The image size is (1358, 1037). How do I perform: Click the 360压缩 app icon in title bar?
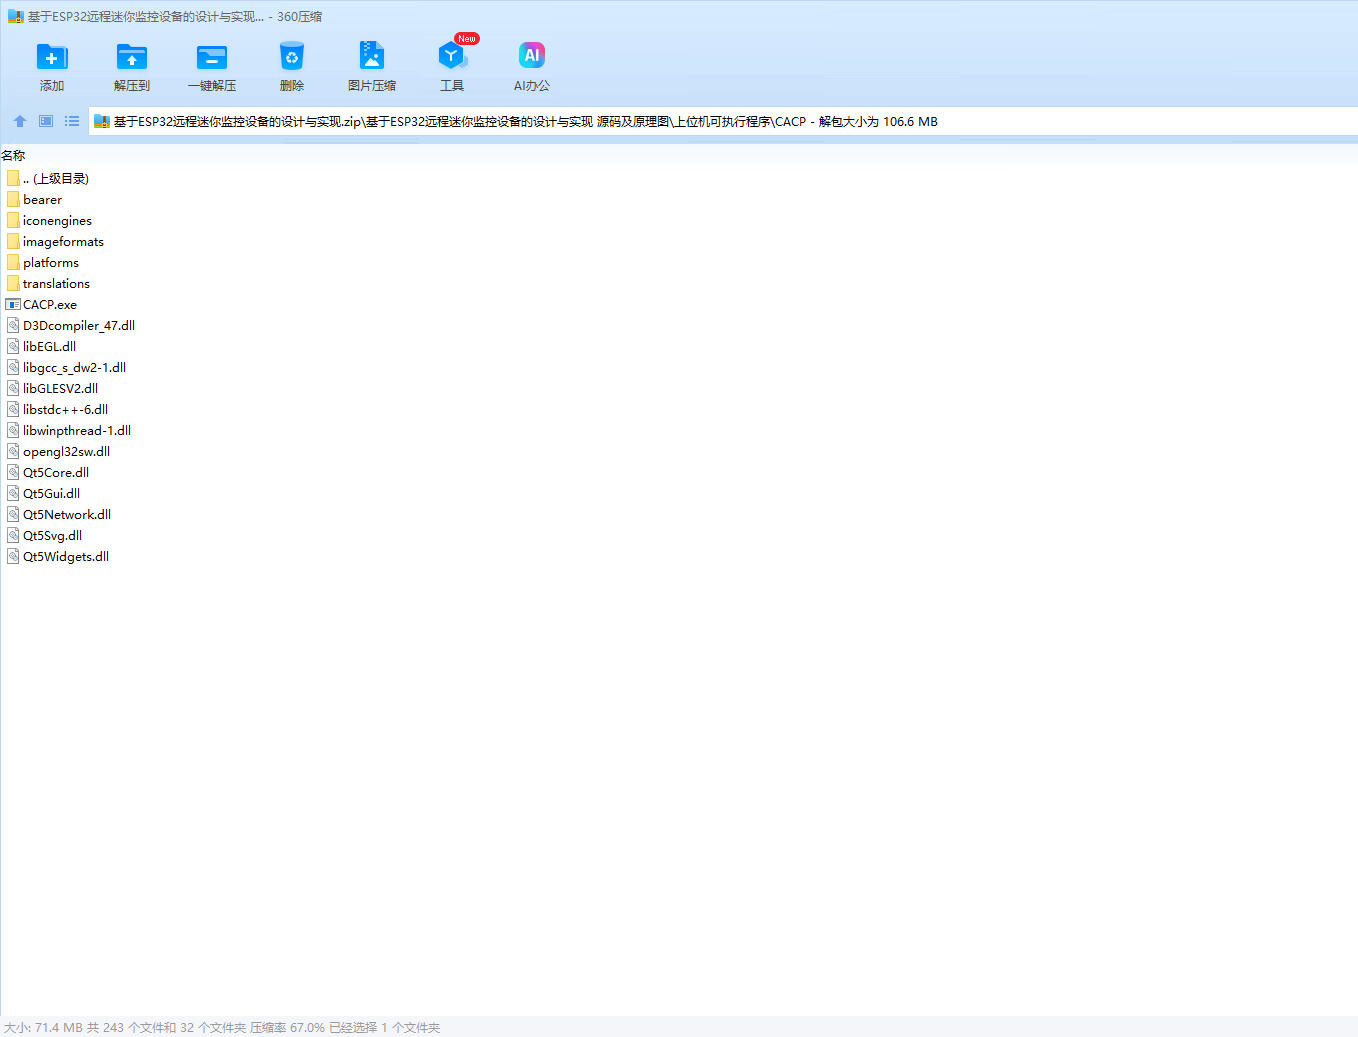pyautogui.click(x=15, y=17)
